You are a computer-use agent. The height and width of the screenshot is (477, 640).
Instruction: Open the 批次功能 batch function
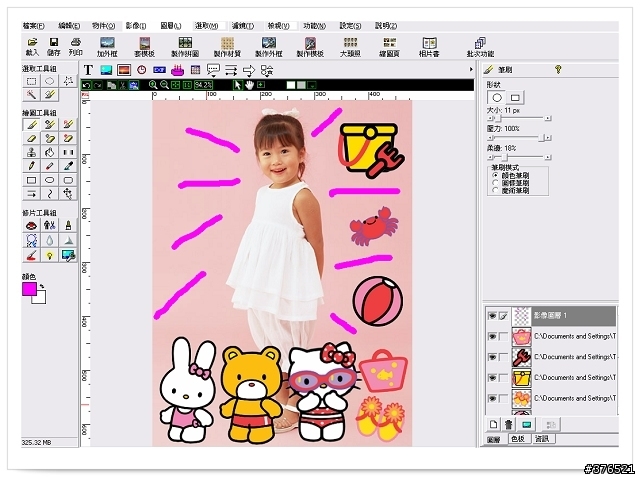click(480, 47)
